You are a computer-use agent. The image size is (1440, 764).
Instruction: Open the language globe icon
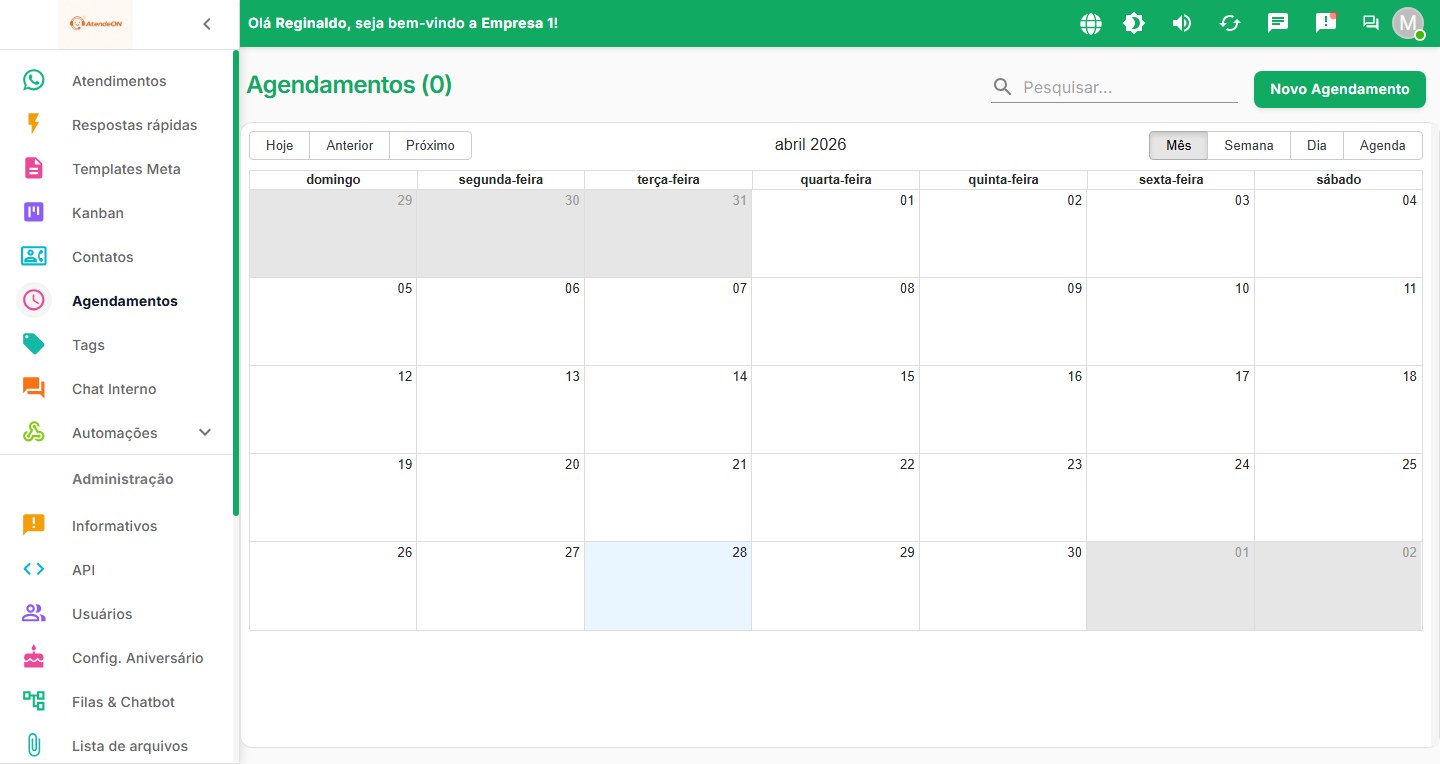(1091, 23)
